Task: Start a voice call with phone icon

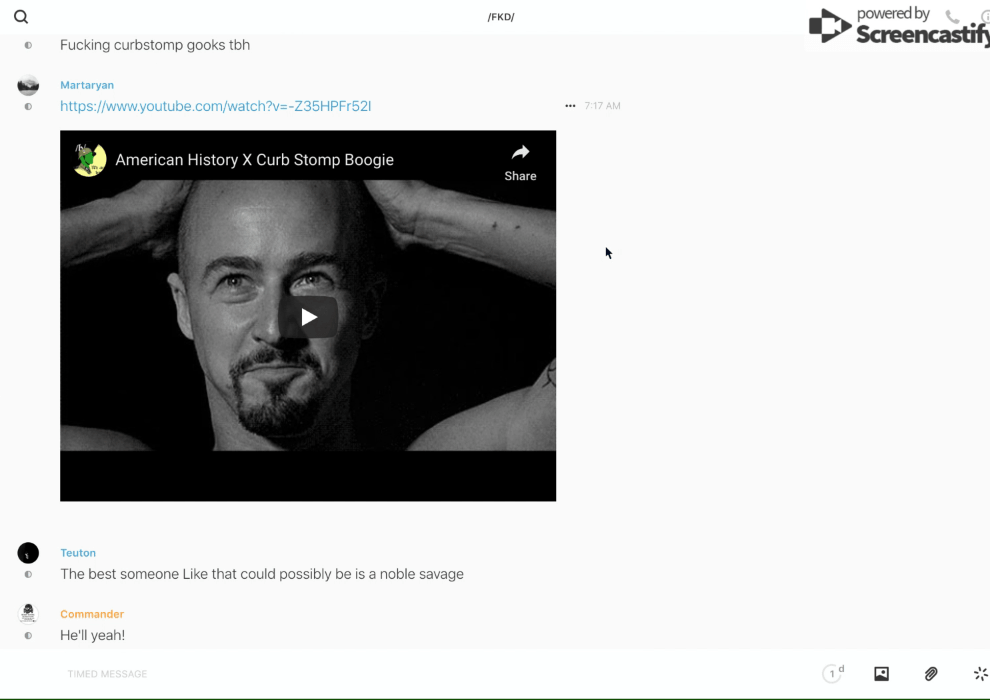Action: pos(952,17)
